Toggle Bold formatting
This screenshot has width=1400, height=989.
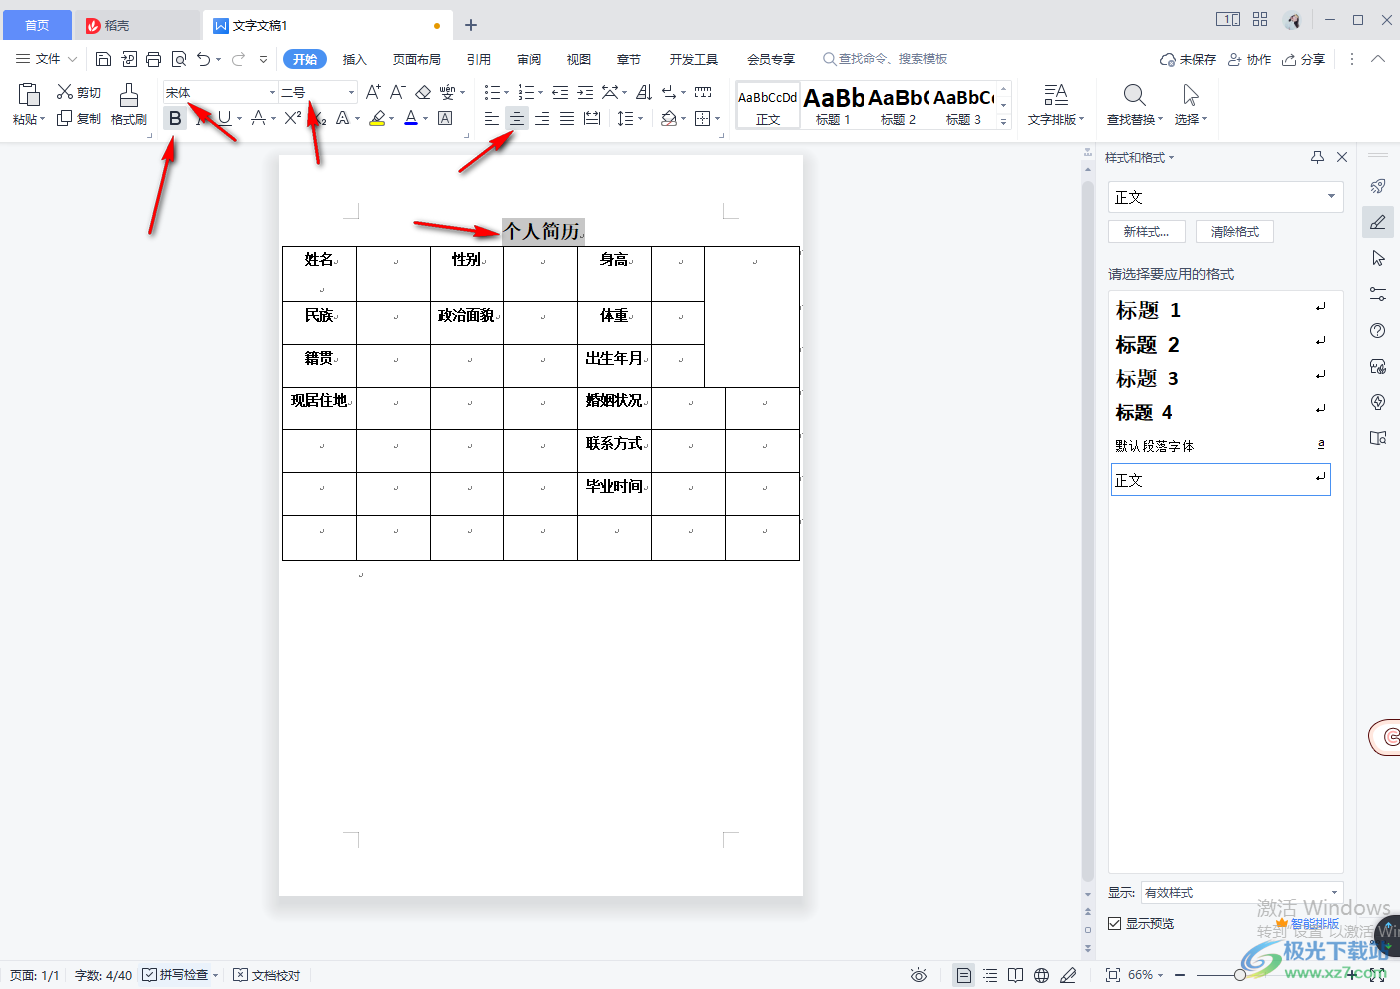[175, 118]
